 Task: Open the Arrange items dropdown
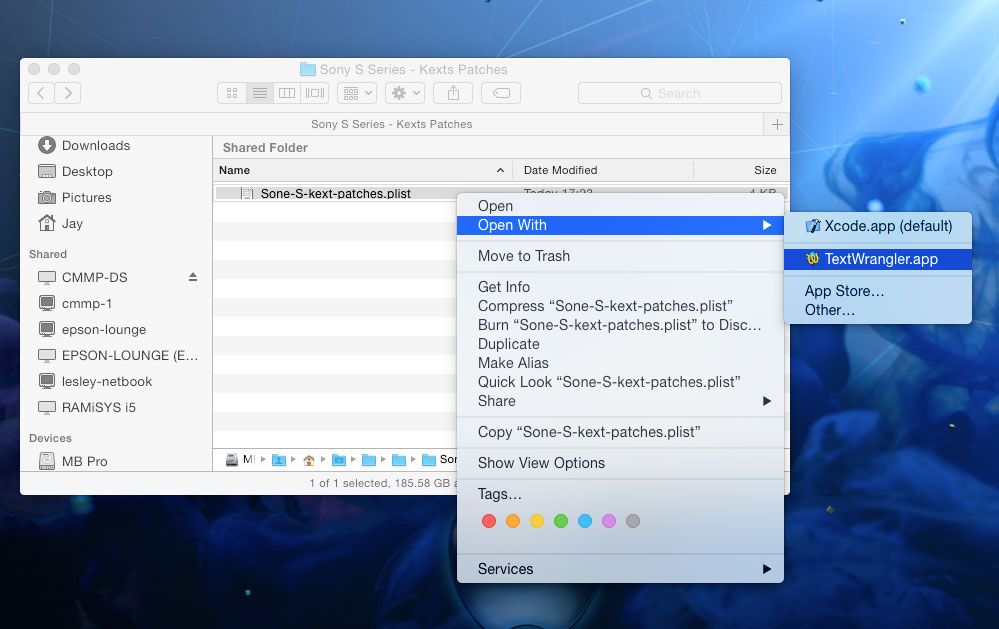(357, 93)
